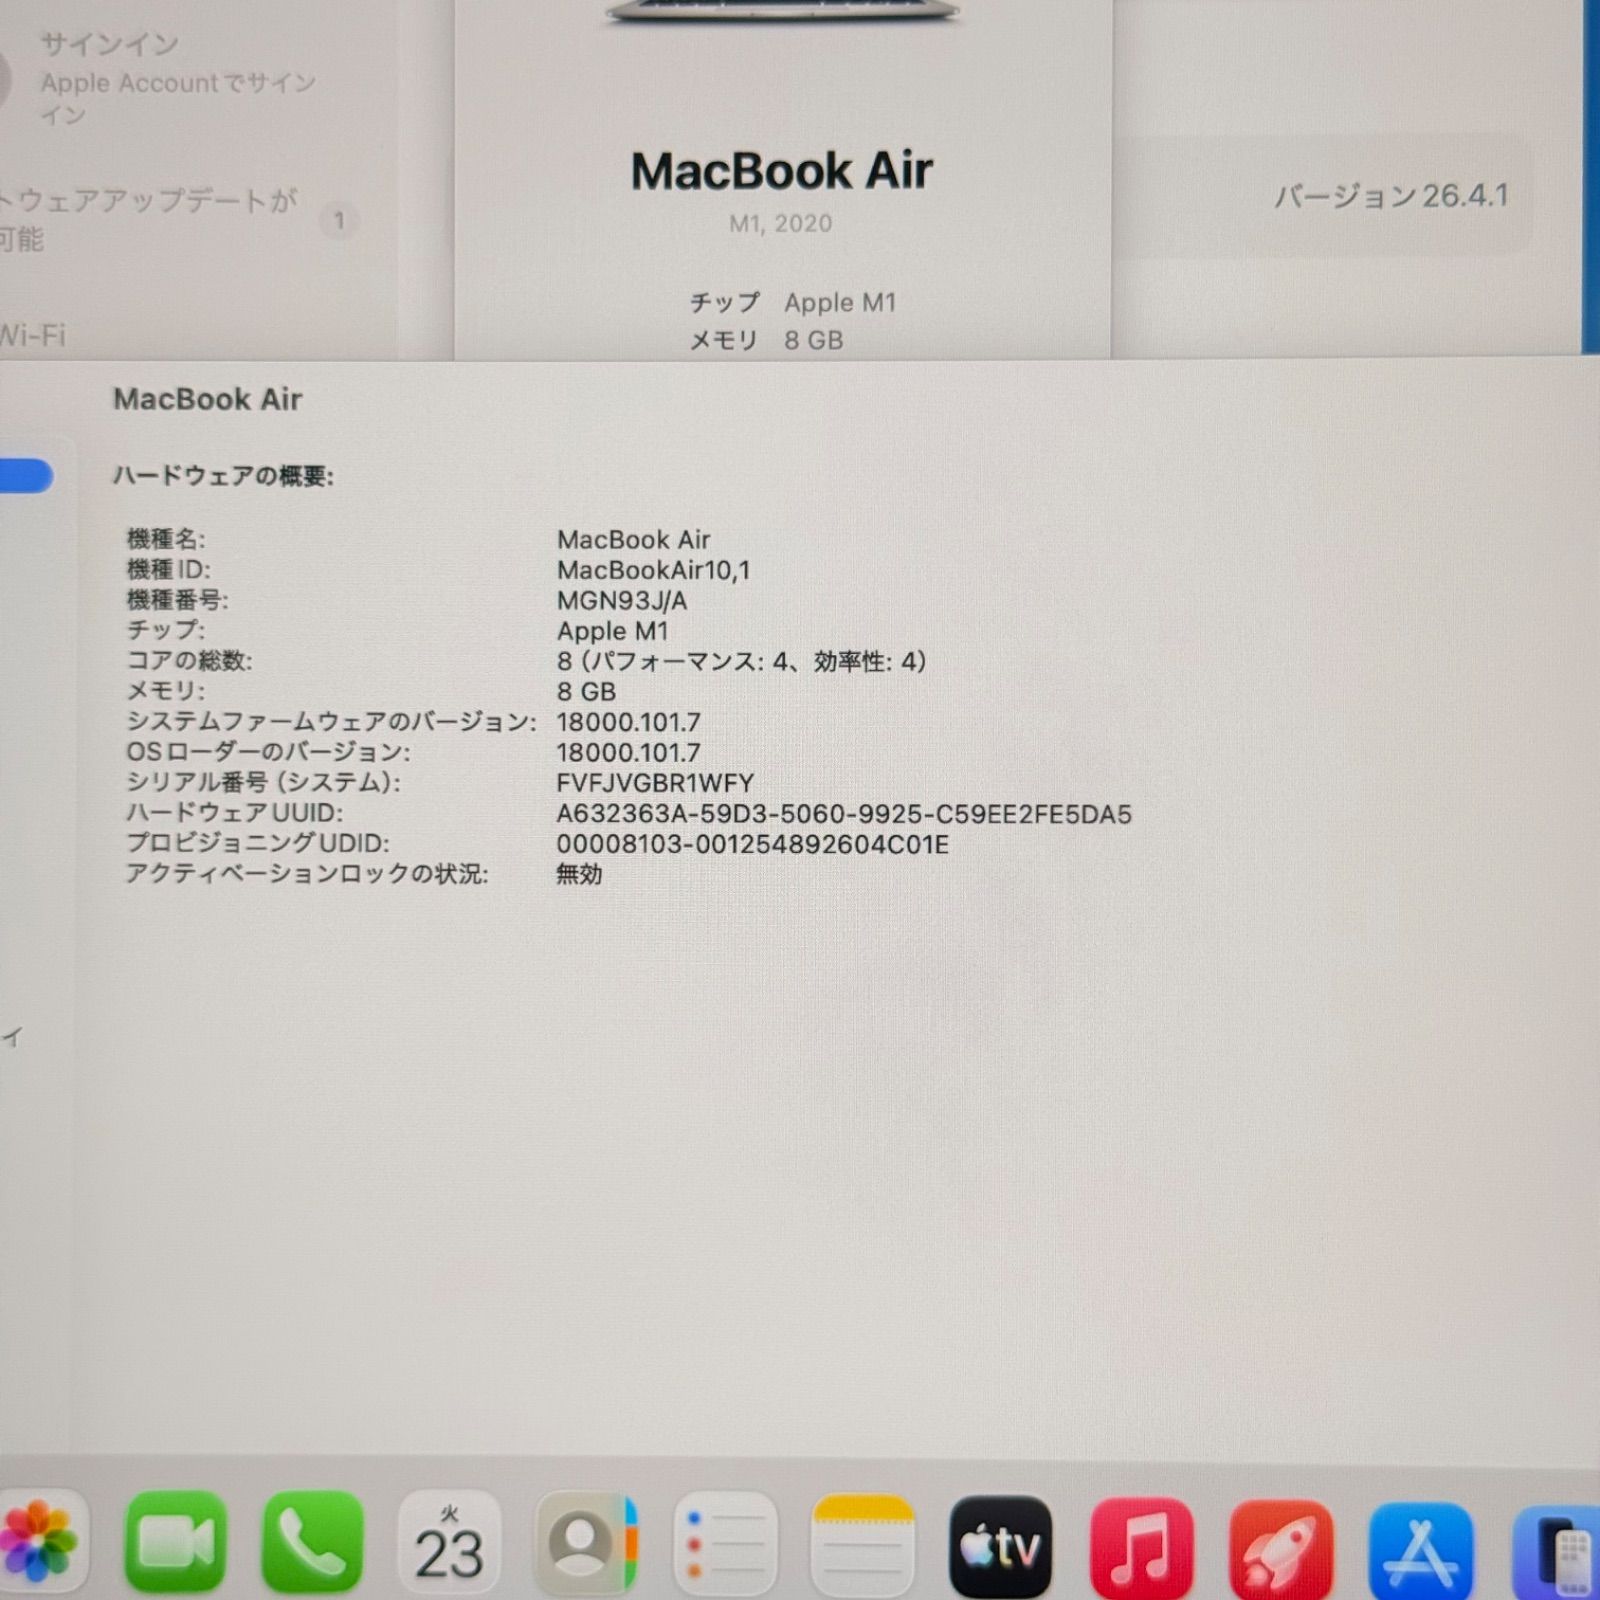Select the model ID MacBookAir10,1
The image size is (1600, 1600).
653,570
